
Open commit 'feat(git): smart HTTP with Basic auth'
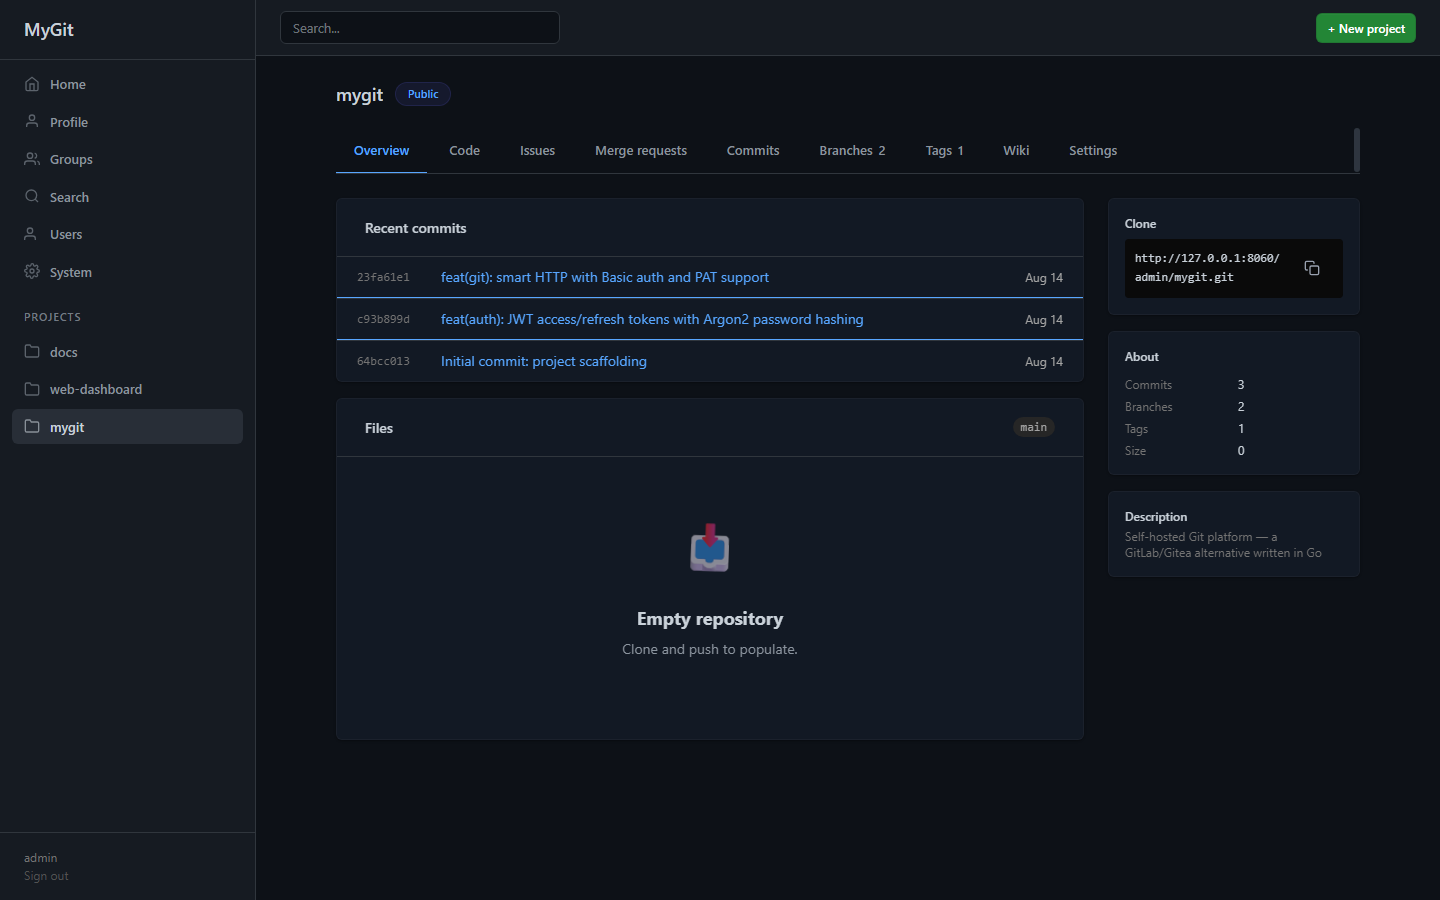click(x=605, y=277)
